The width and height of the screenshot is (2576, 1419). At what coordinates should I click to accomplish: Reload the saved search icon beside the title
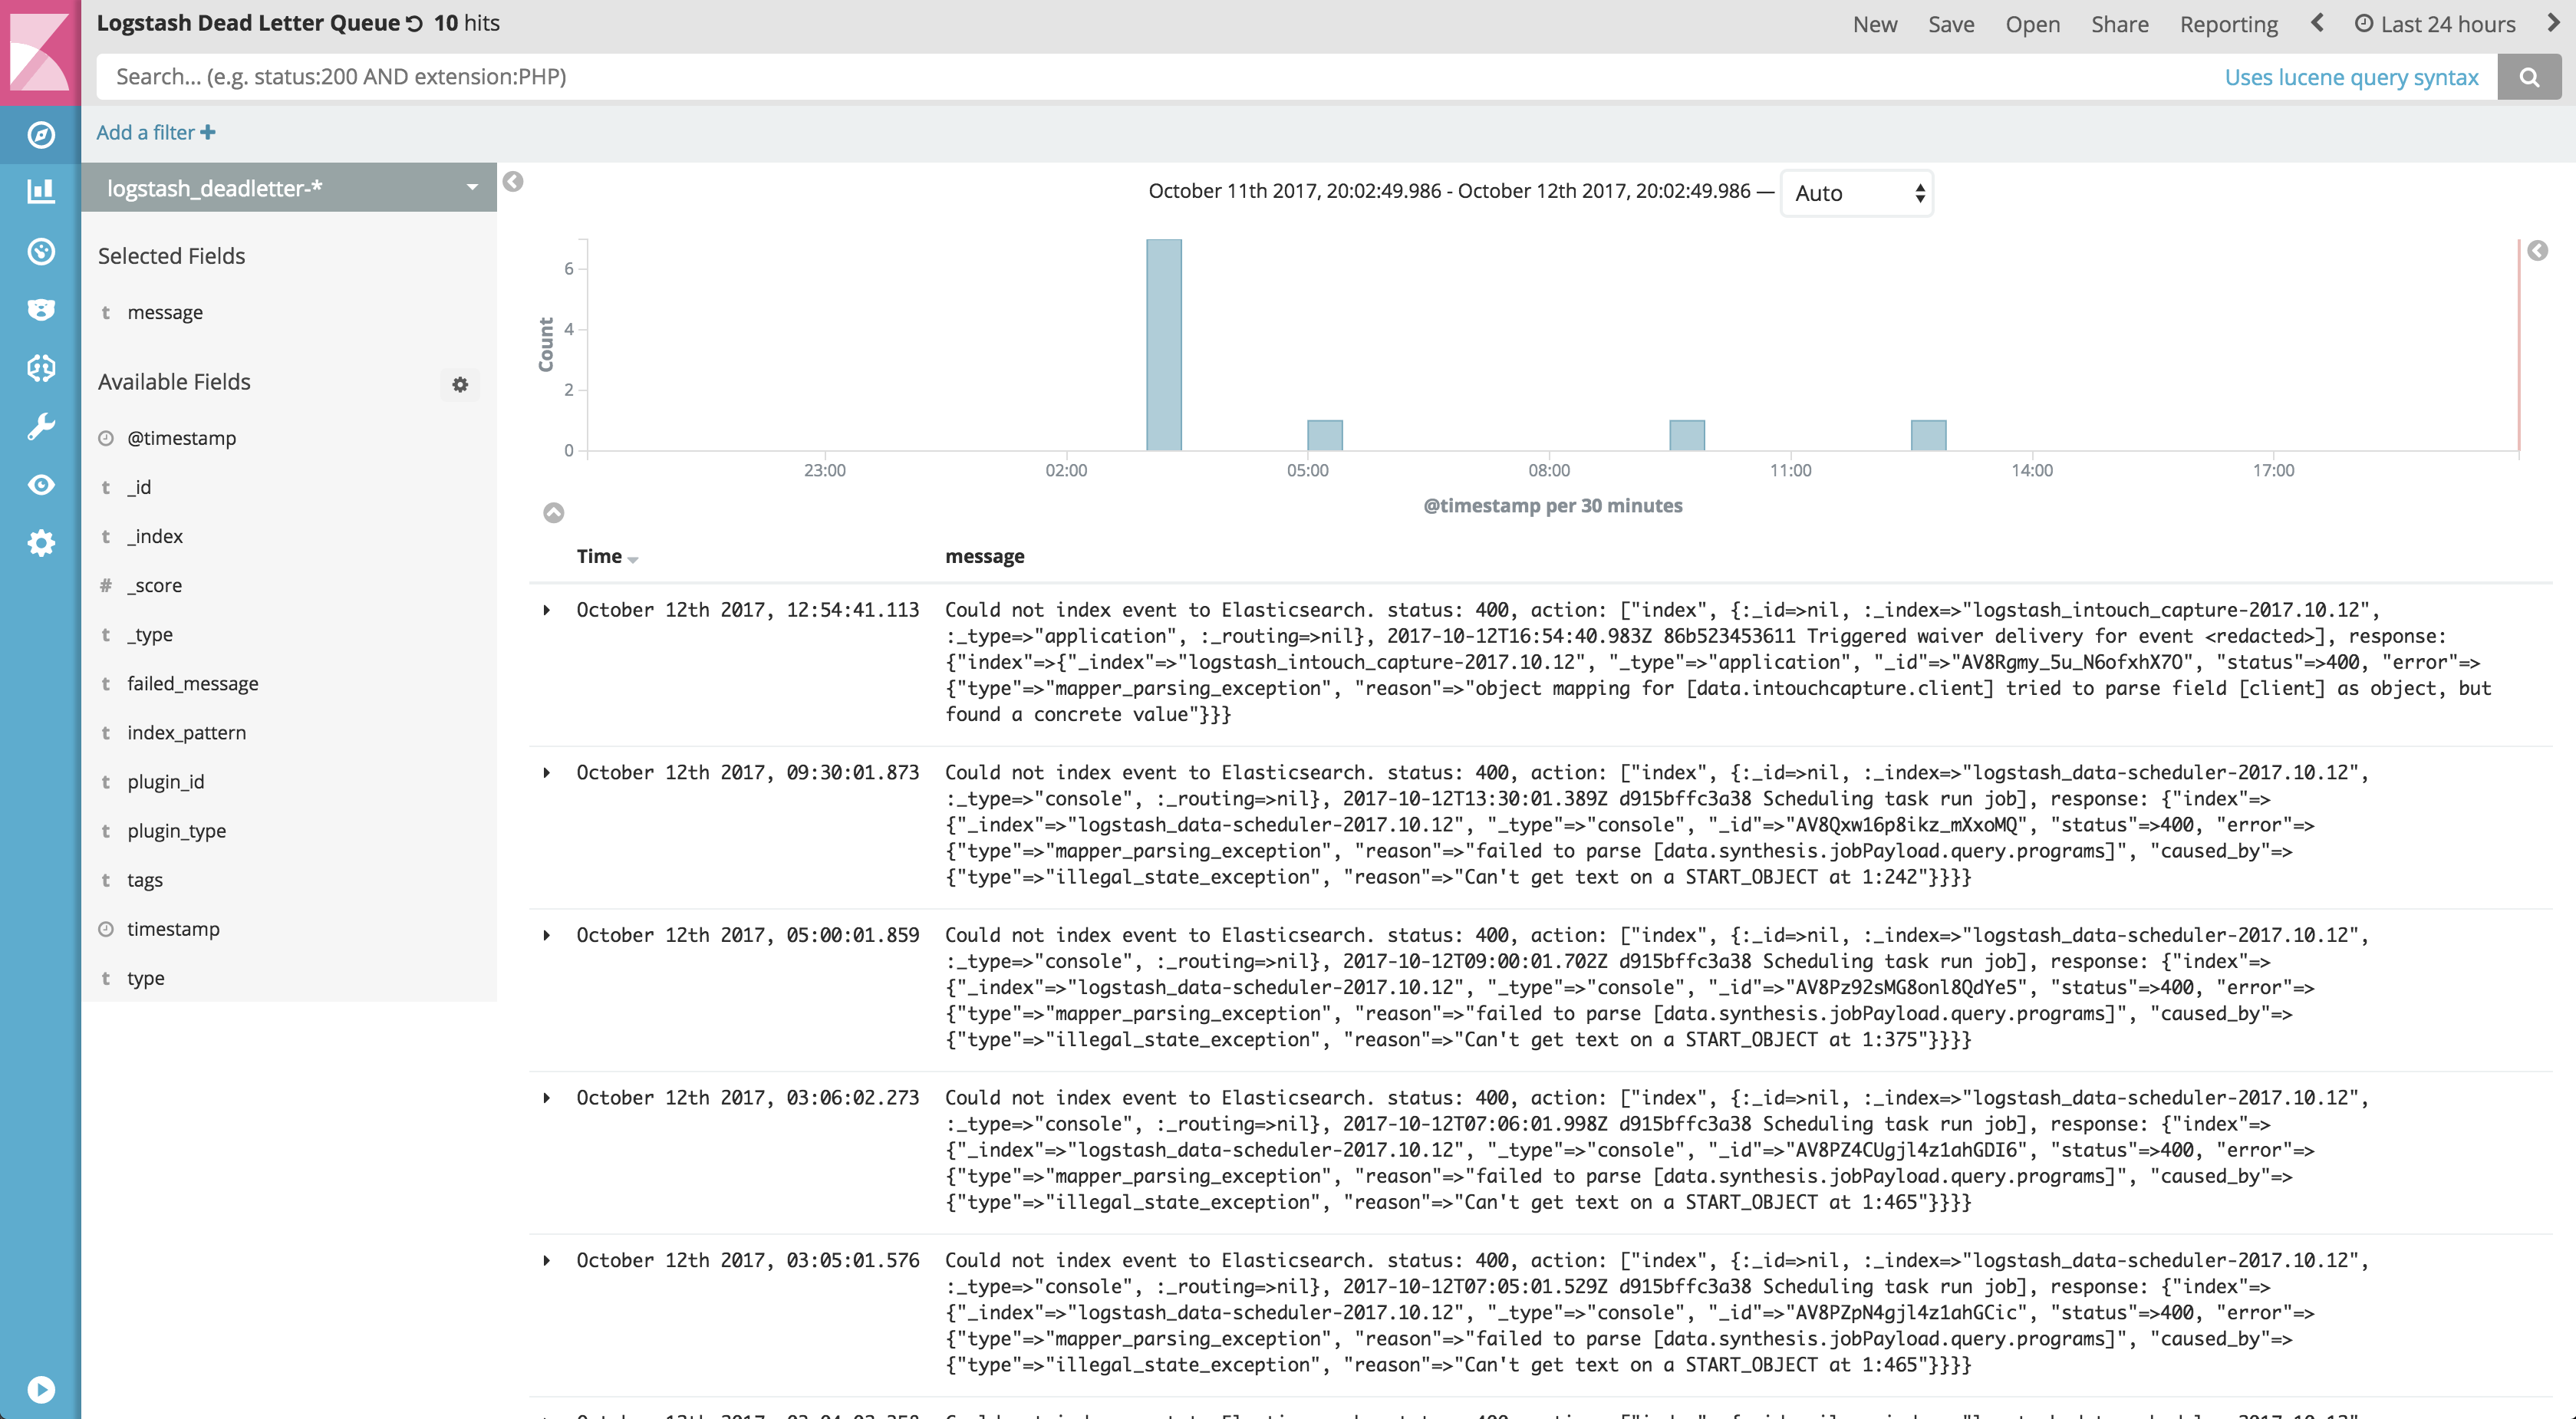click(x=414, y=24)
